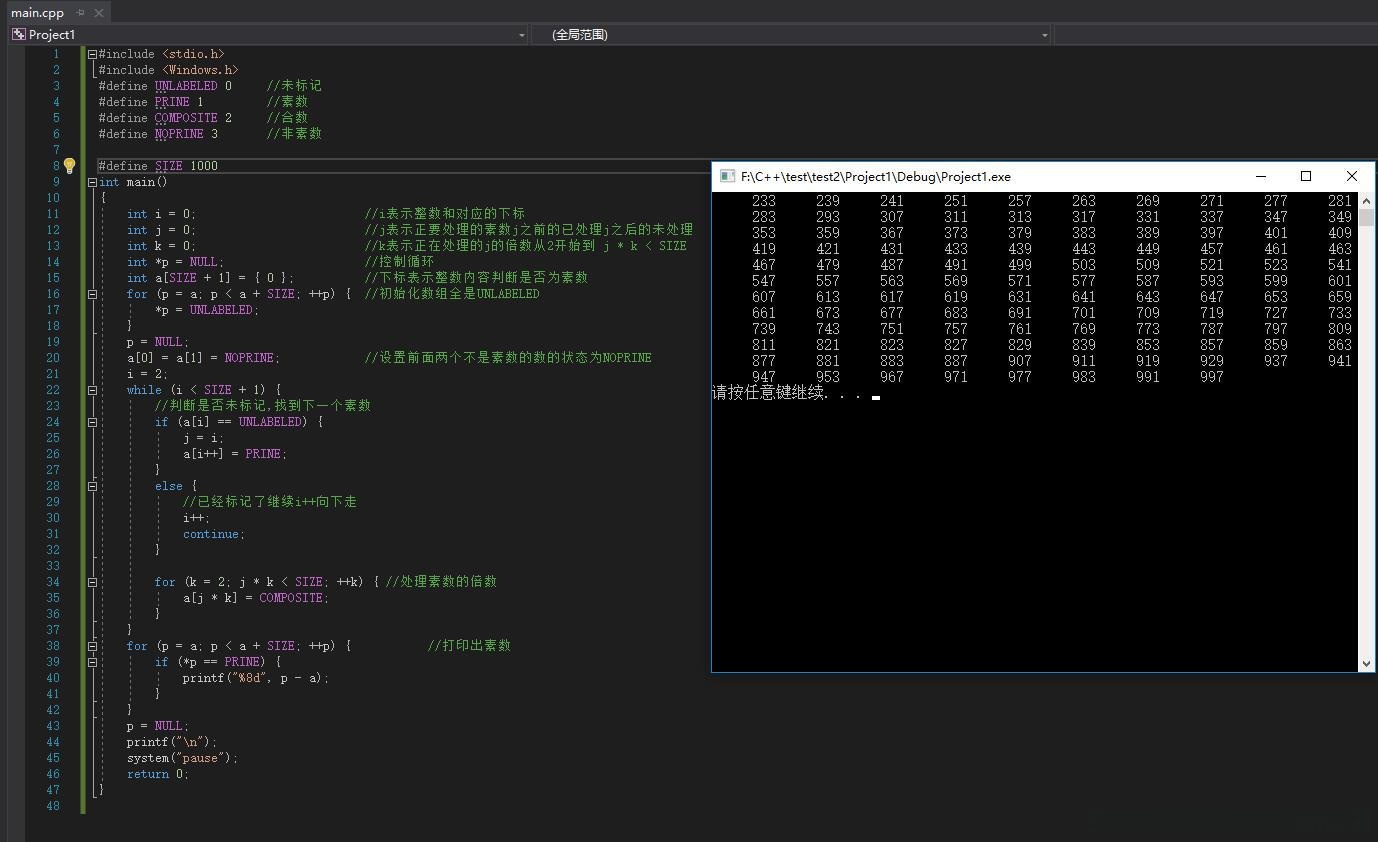Collapse the main() function at line 9
Screen dimensions: 1378x842
(x=92, y=182)
